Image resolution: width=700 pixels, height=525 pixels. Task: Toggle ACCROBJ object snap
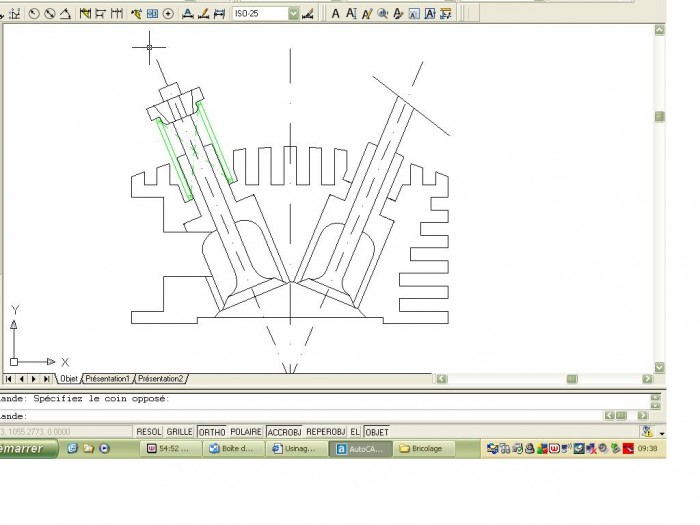pyautogui.click(x=284, y=432)
